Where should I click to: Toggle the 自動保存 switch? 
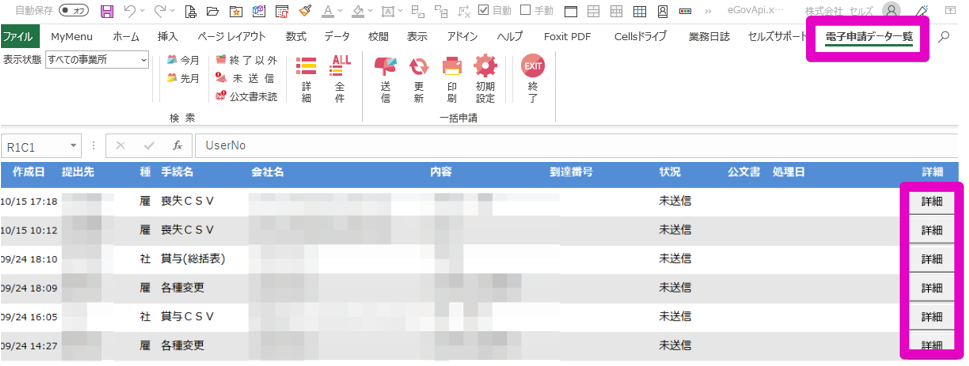pyautogui.click(x=74, y=11)
